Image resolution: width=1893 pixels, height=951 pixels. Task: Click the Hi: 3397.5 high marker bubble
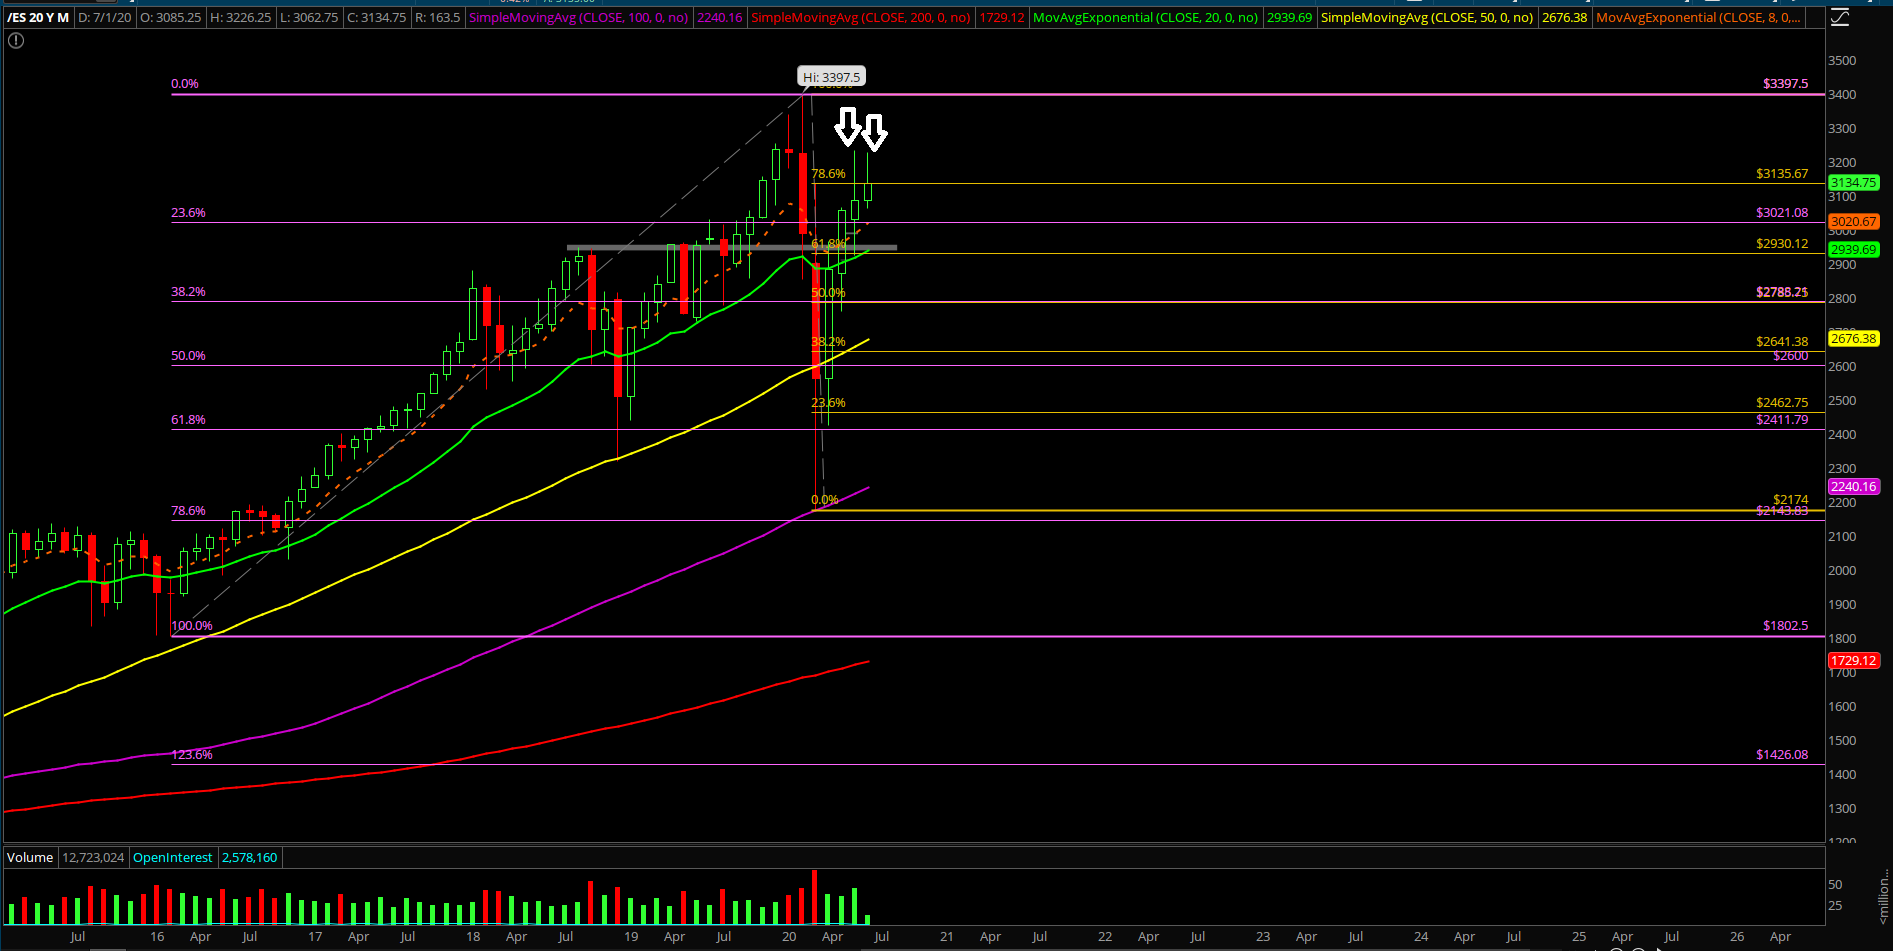point(831,77)
